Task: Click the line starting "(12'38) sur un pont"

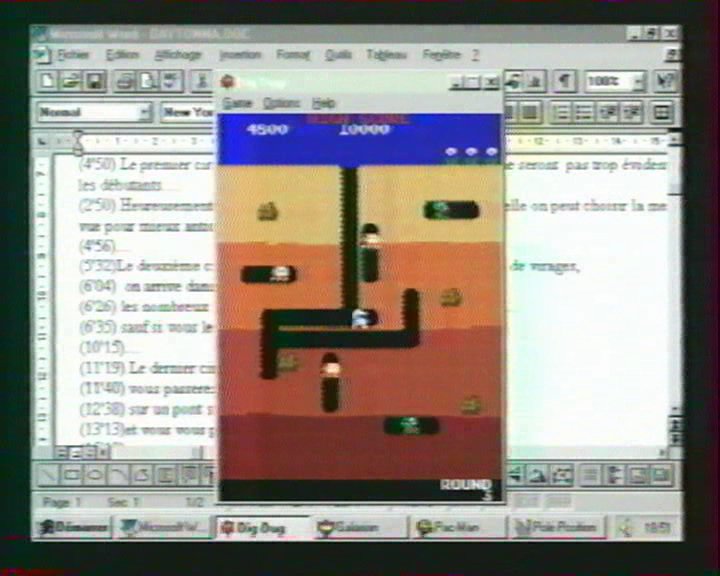Action: 147,408
